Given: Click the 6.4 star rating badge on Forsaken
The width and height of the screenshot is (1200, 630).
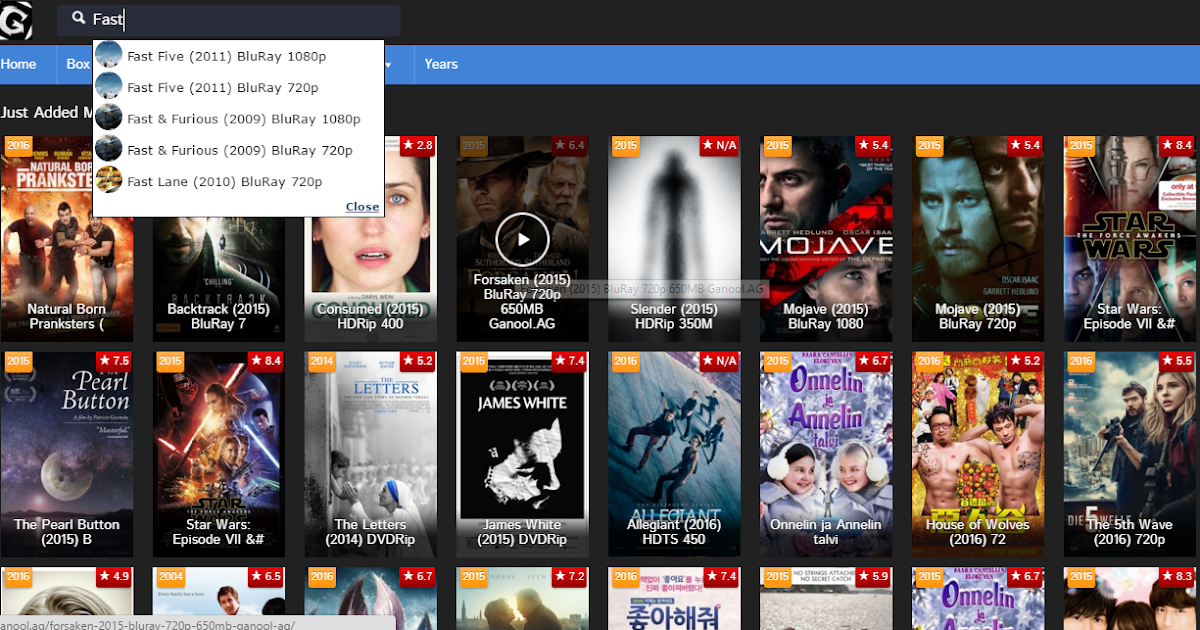Looking at the screenshot, I should coord(569,146).
